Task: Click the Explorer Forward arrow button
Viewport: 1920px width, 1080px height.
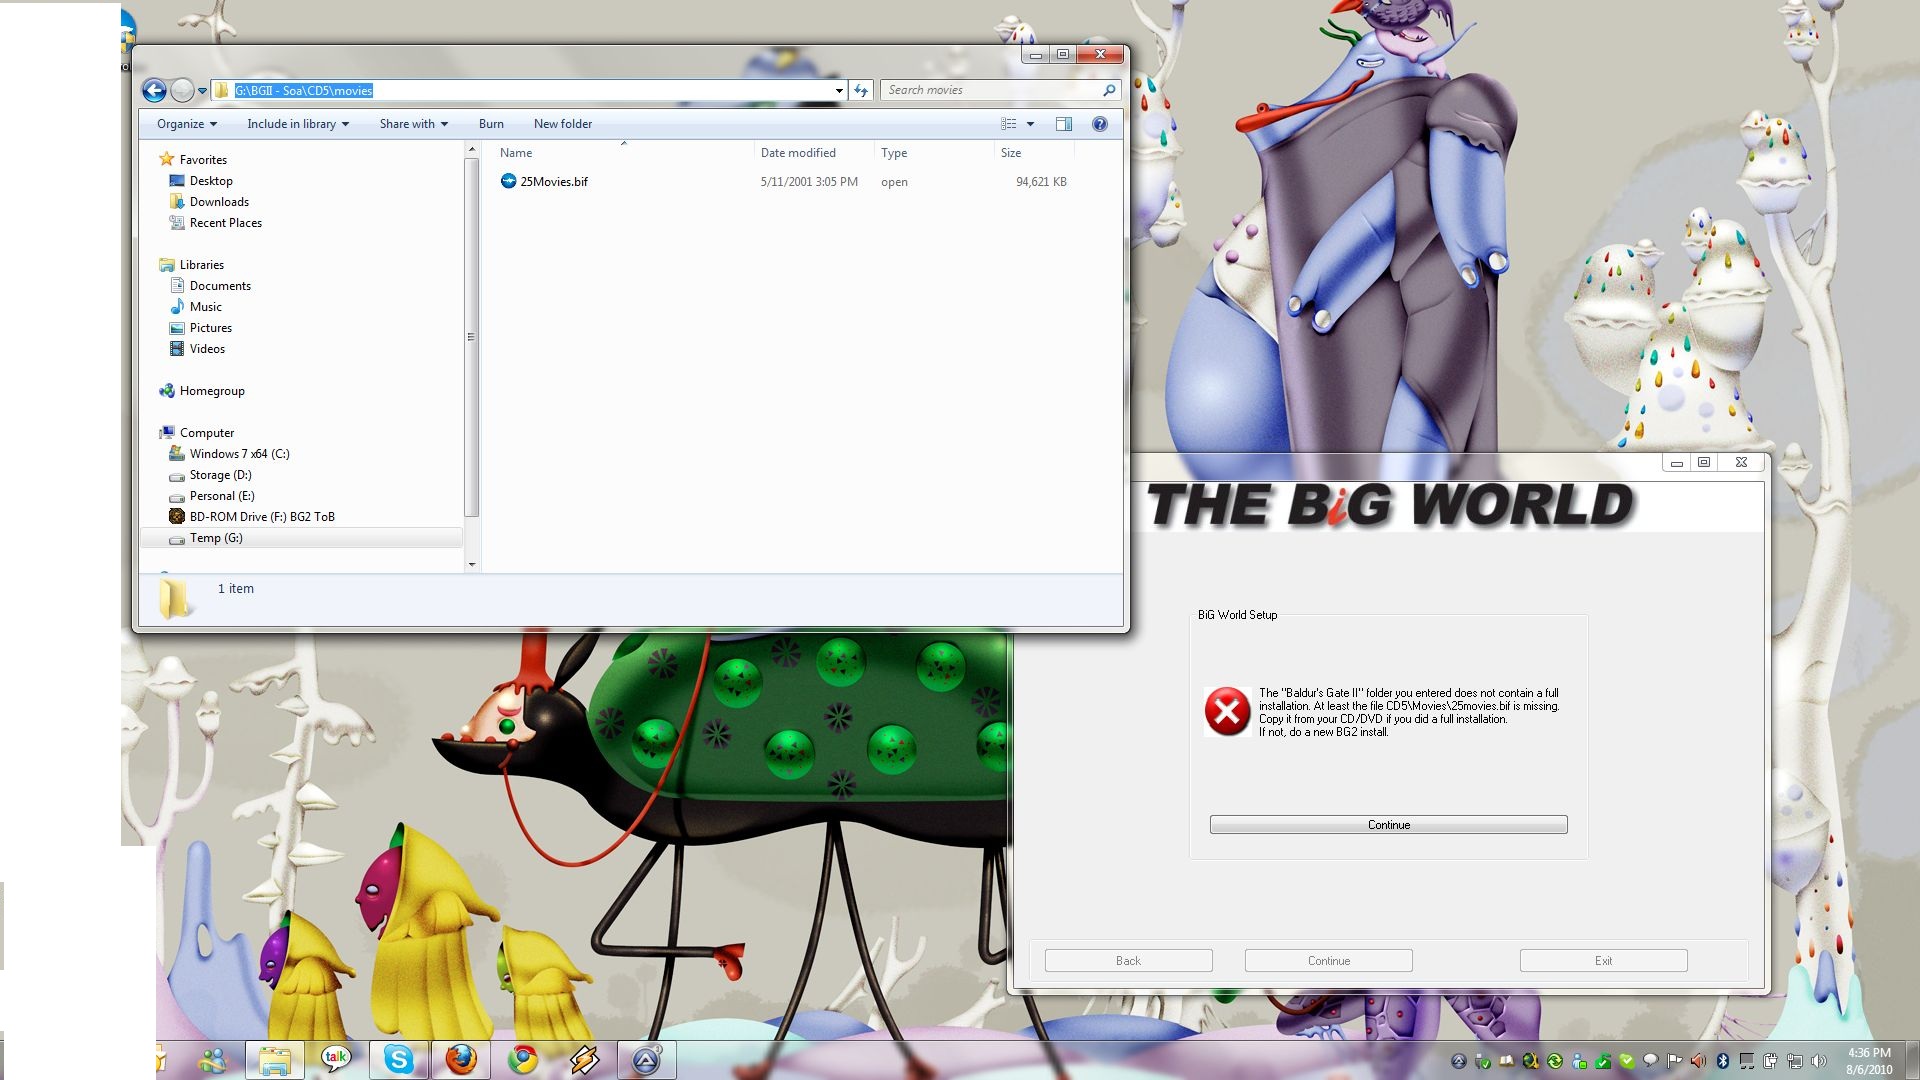Action: [x=182, y=91]
